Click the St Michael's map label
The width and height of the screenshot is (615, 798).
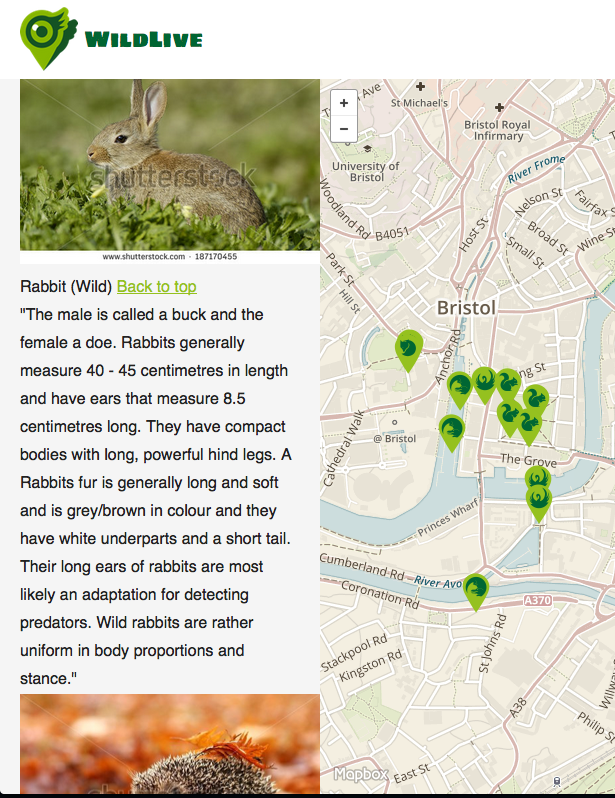[420, 103]
